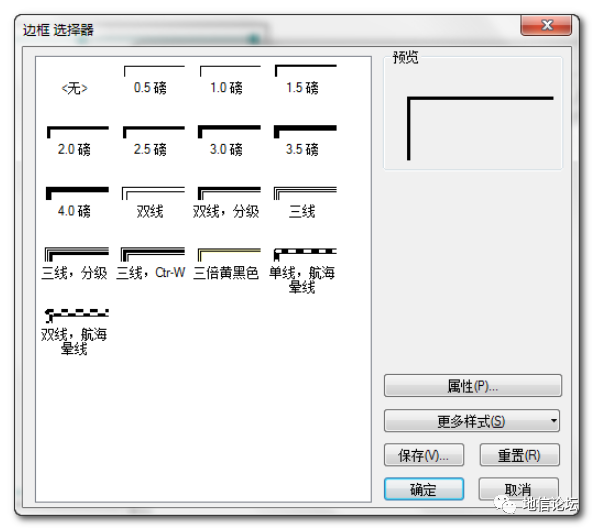Click the 保存(V)... button
Viewport: 597px width, 530px height.
click(424, 455)
